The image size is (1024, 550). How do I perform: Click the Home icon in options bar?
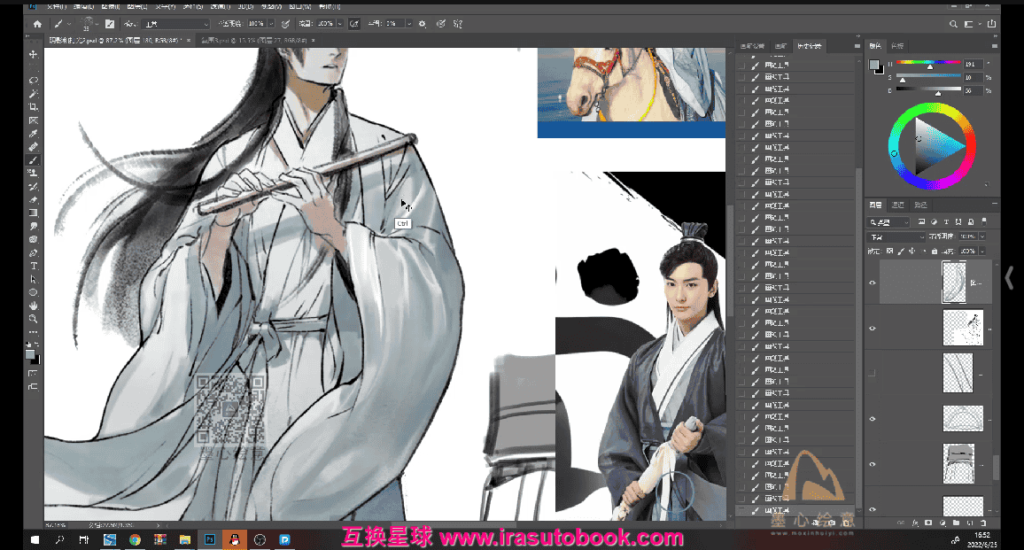pyautogui.click(x=37, y=24)
